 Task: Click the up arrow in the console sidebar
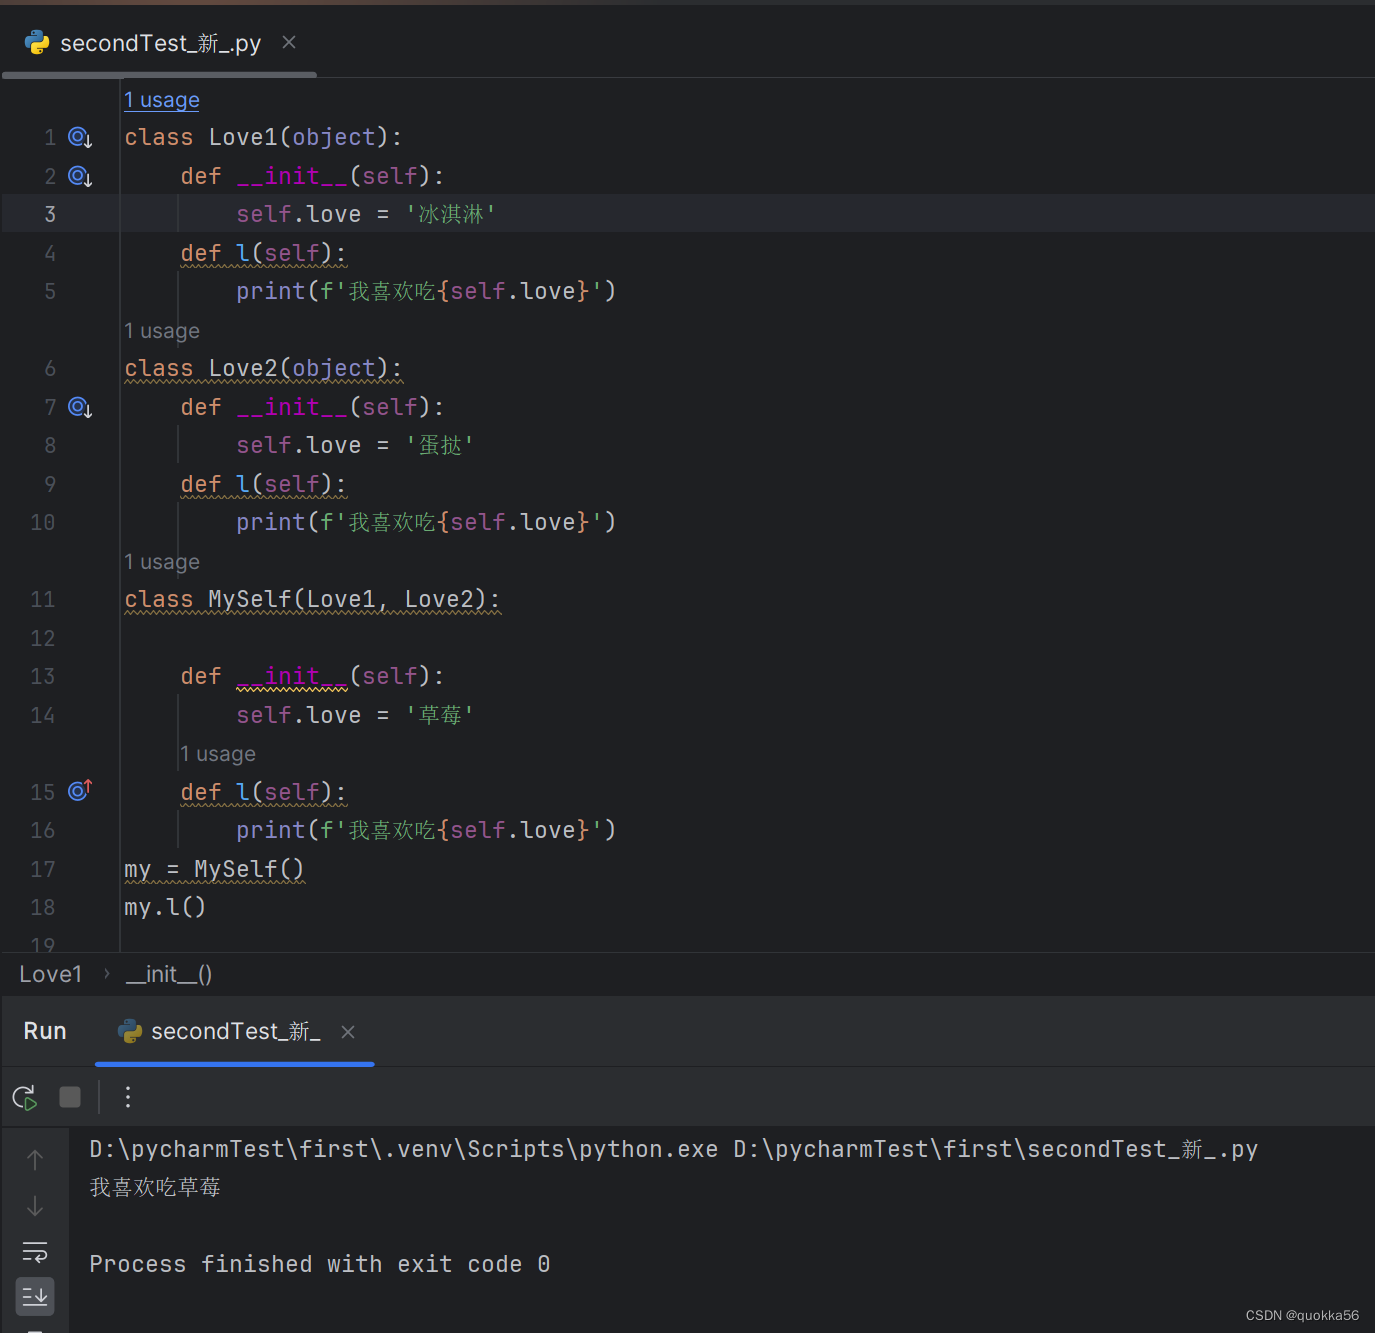(35, 1159)
